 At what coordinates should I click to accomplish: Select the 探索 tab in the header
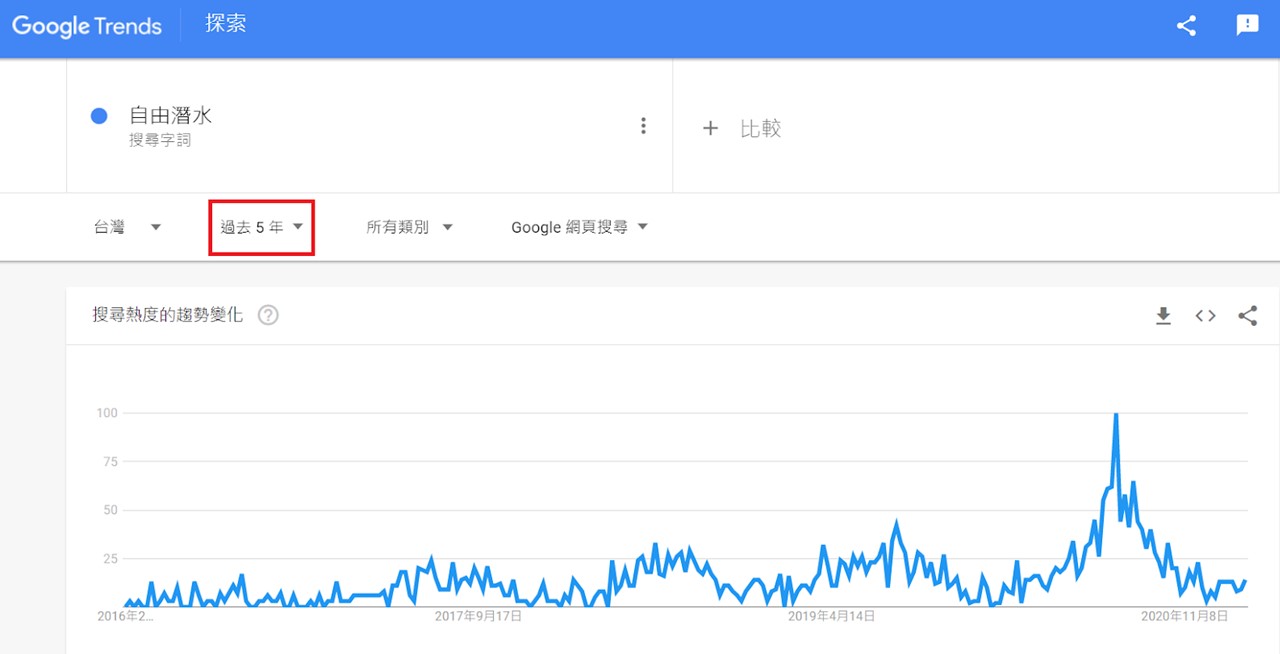226,24
